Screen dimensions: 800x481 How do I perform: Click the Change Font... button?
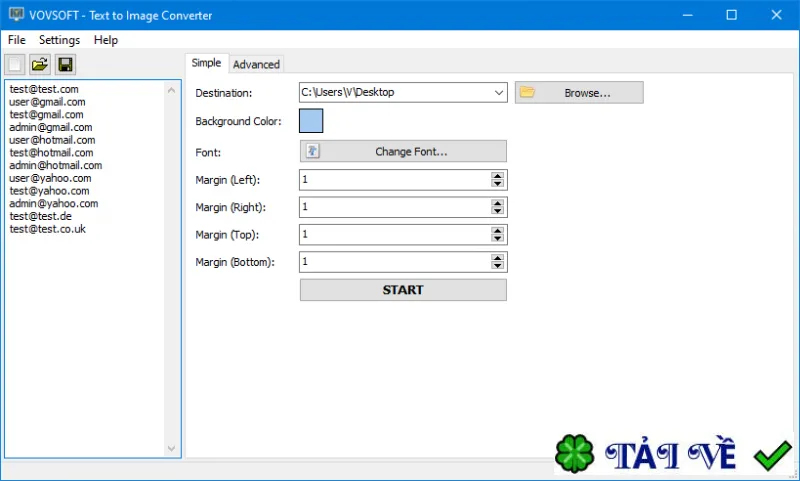[403, 151]
